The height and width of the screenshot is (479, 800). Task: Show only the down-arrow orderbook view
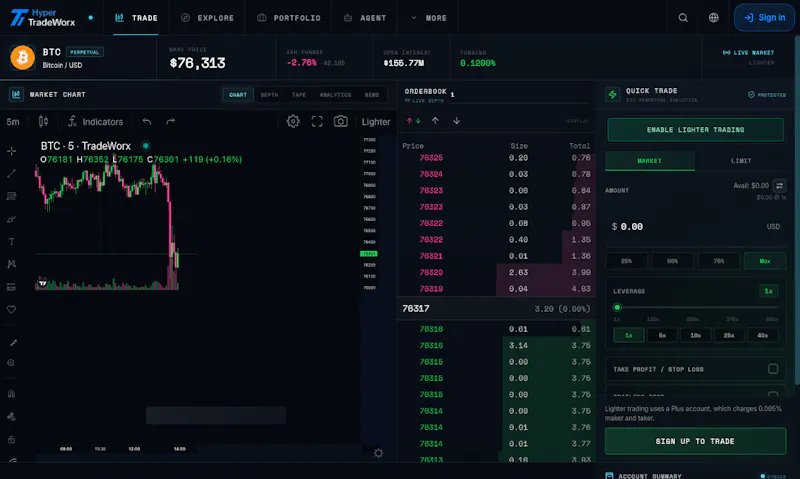[457, 121]
